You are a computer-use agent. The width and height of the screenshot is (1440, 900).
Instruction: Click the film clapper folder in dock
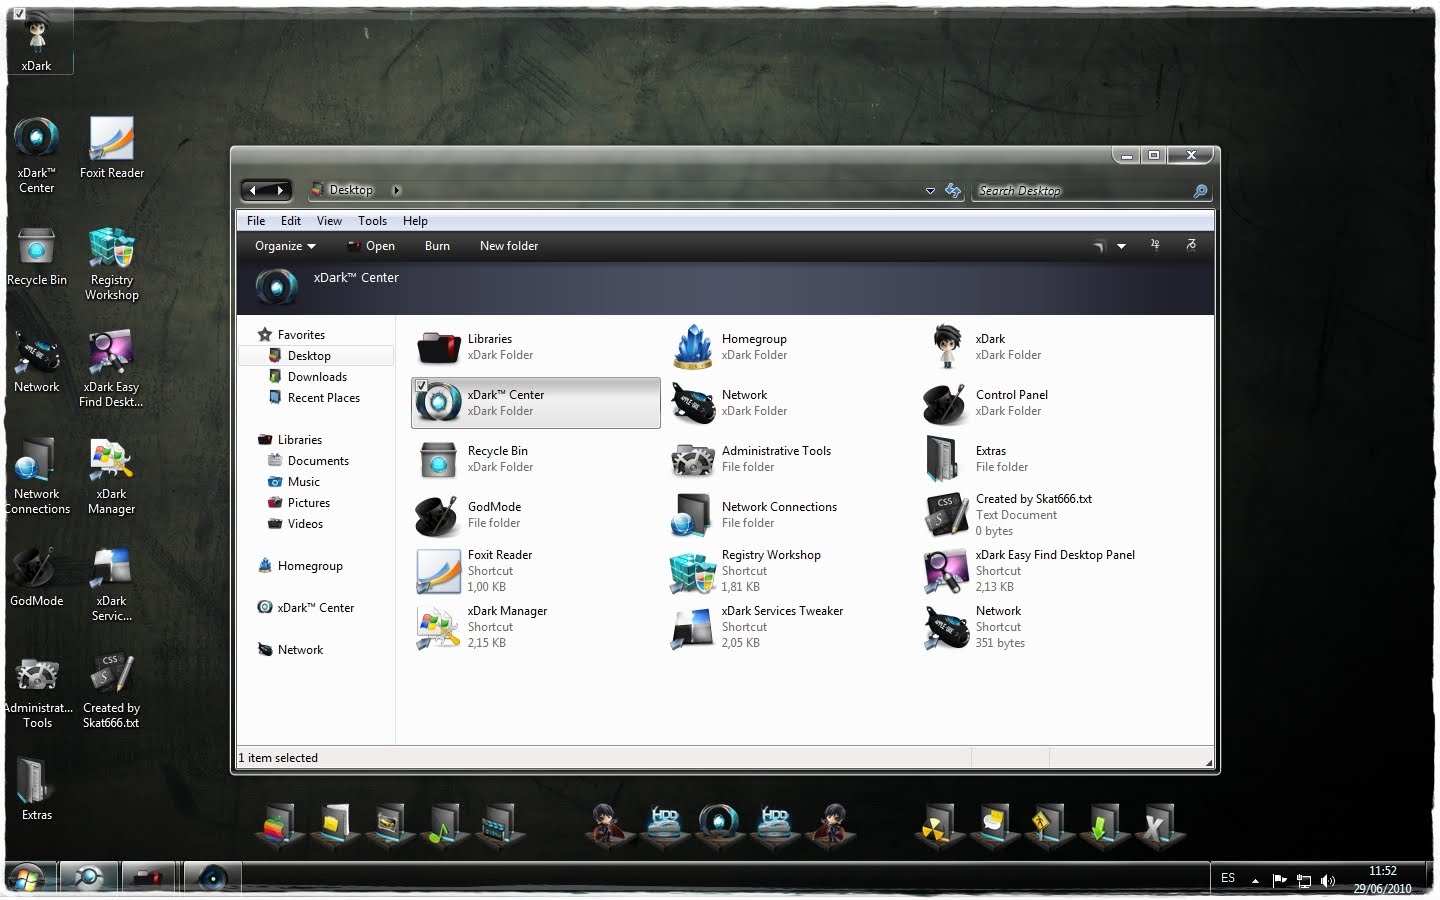pos(497,826)
